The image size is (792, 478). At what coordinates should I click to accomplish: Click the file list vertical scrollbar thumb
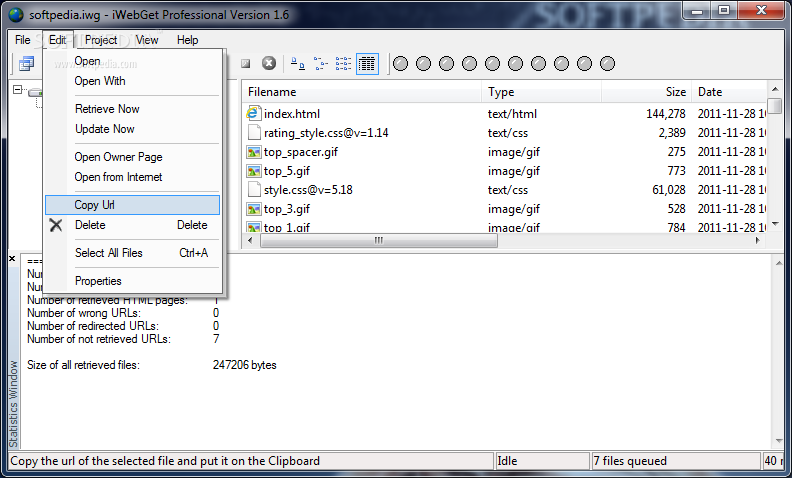(x=775, y=106)
